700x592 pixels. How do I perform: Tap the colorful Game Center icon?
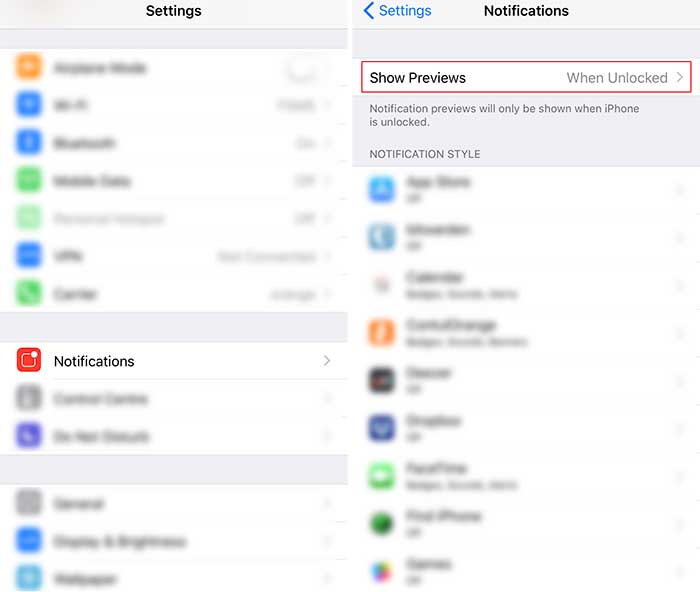[382, 571]
